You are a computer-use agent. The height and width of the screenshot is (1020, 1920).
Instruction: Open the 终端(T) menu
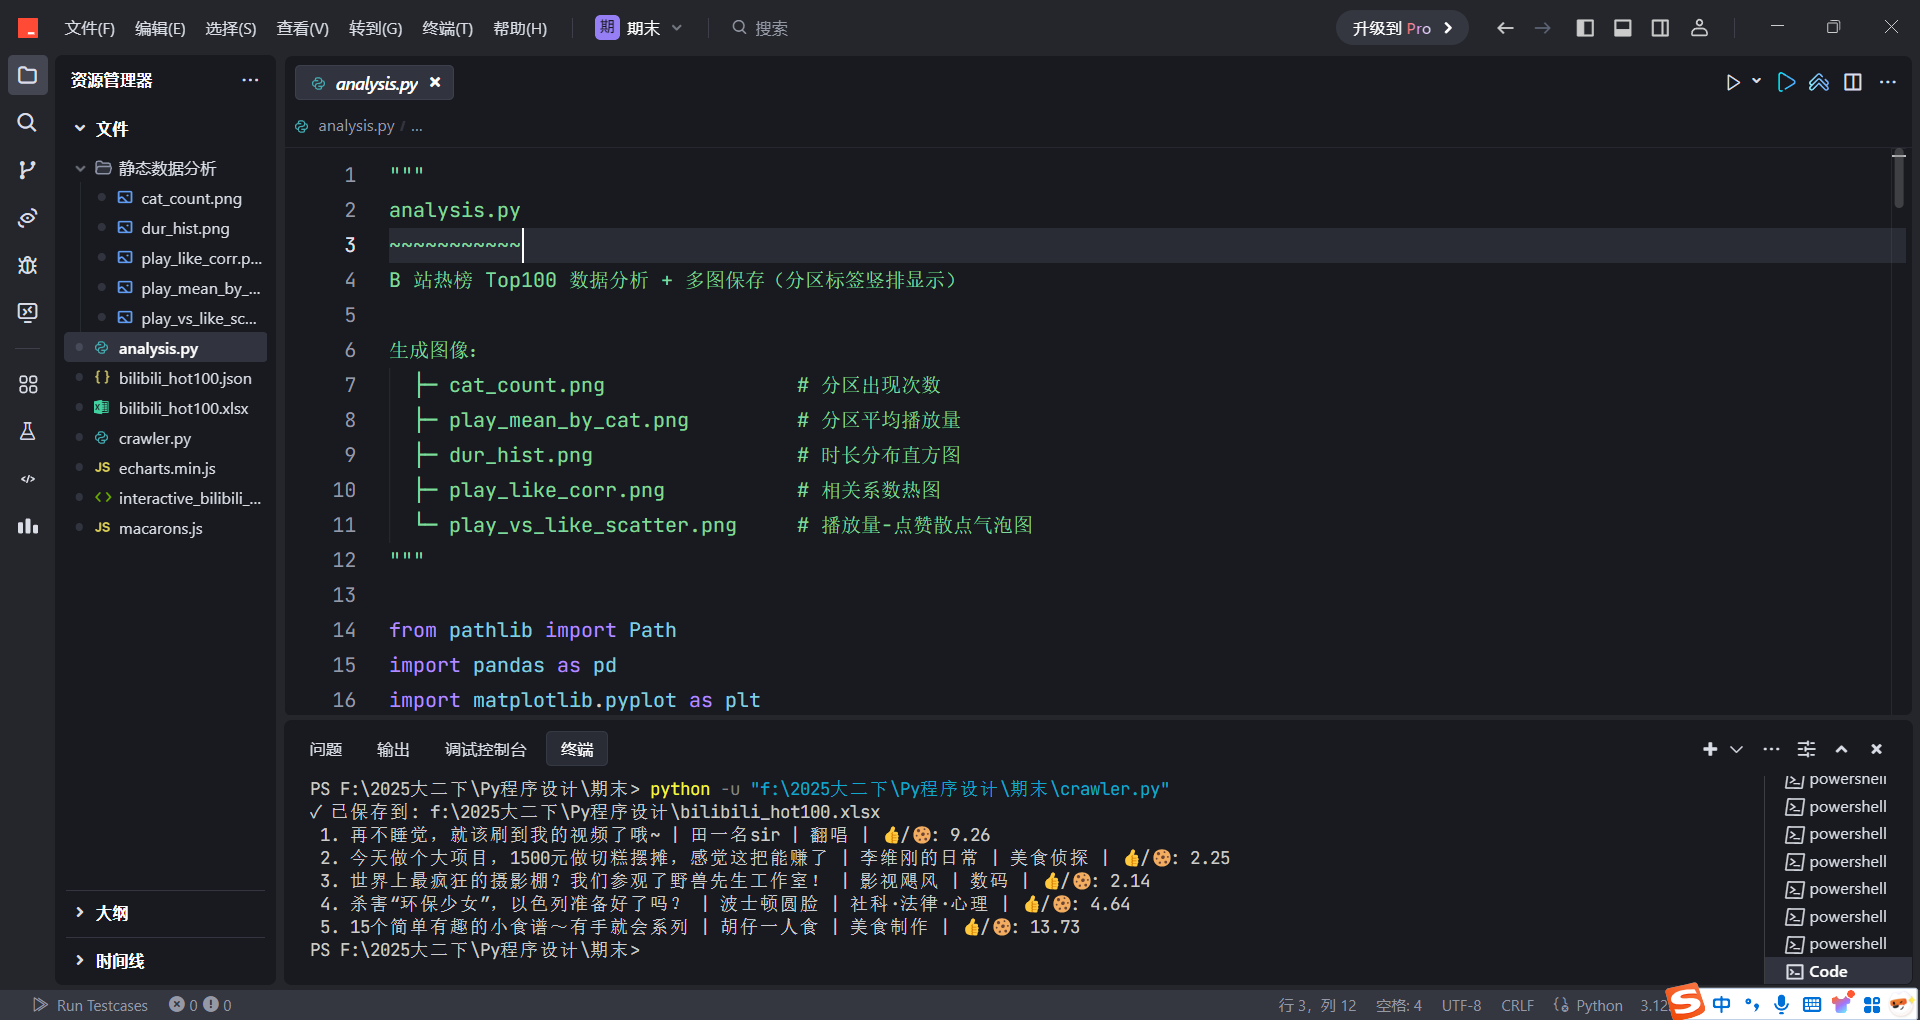pos(447,28)
